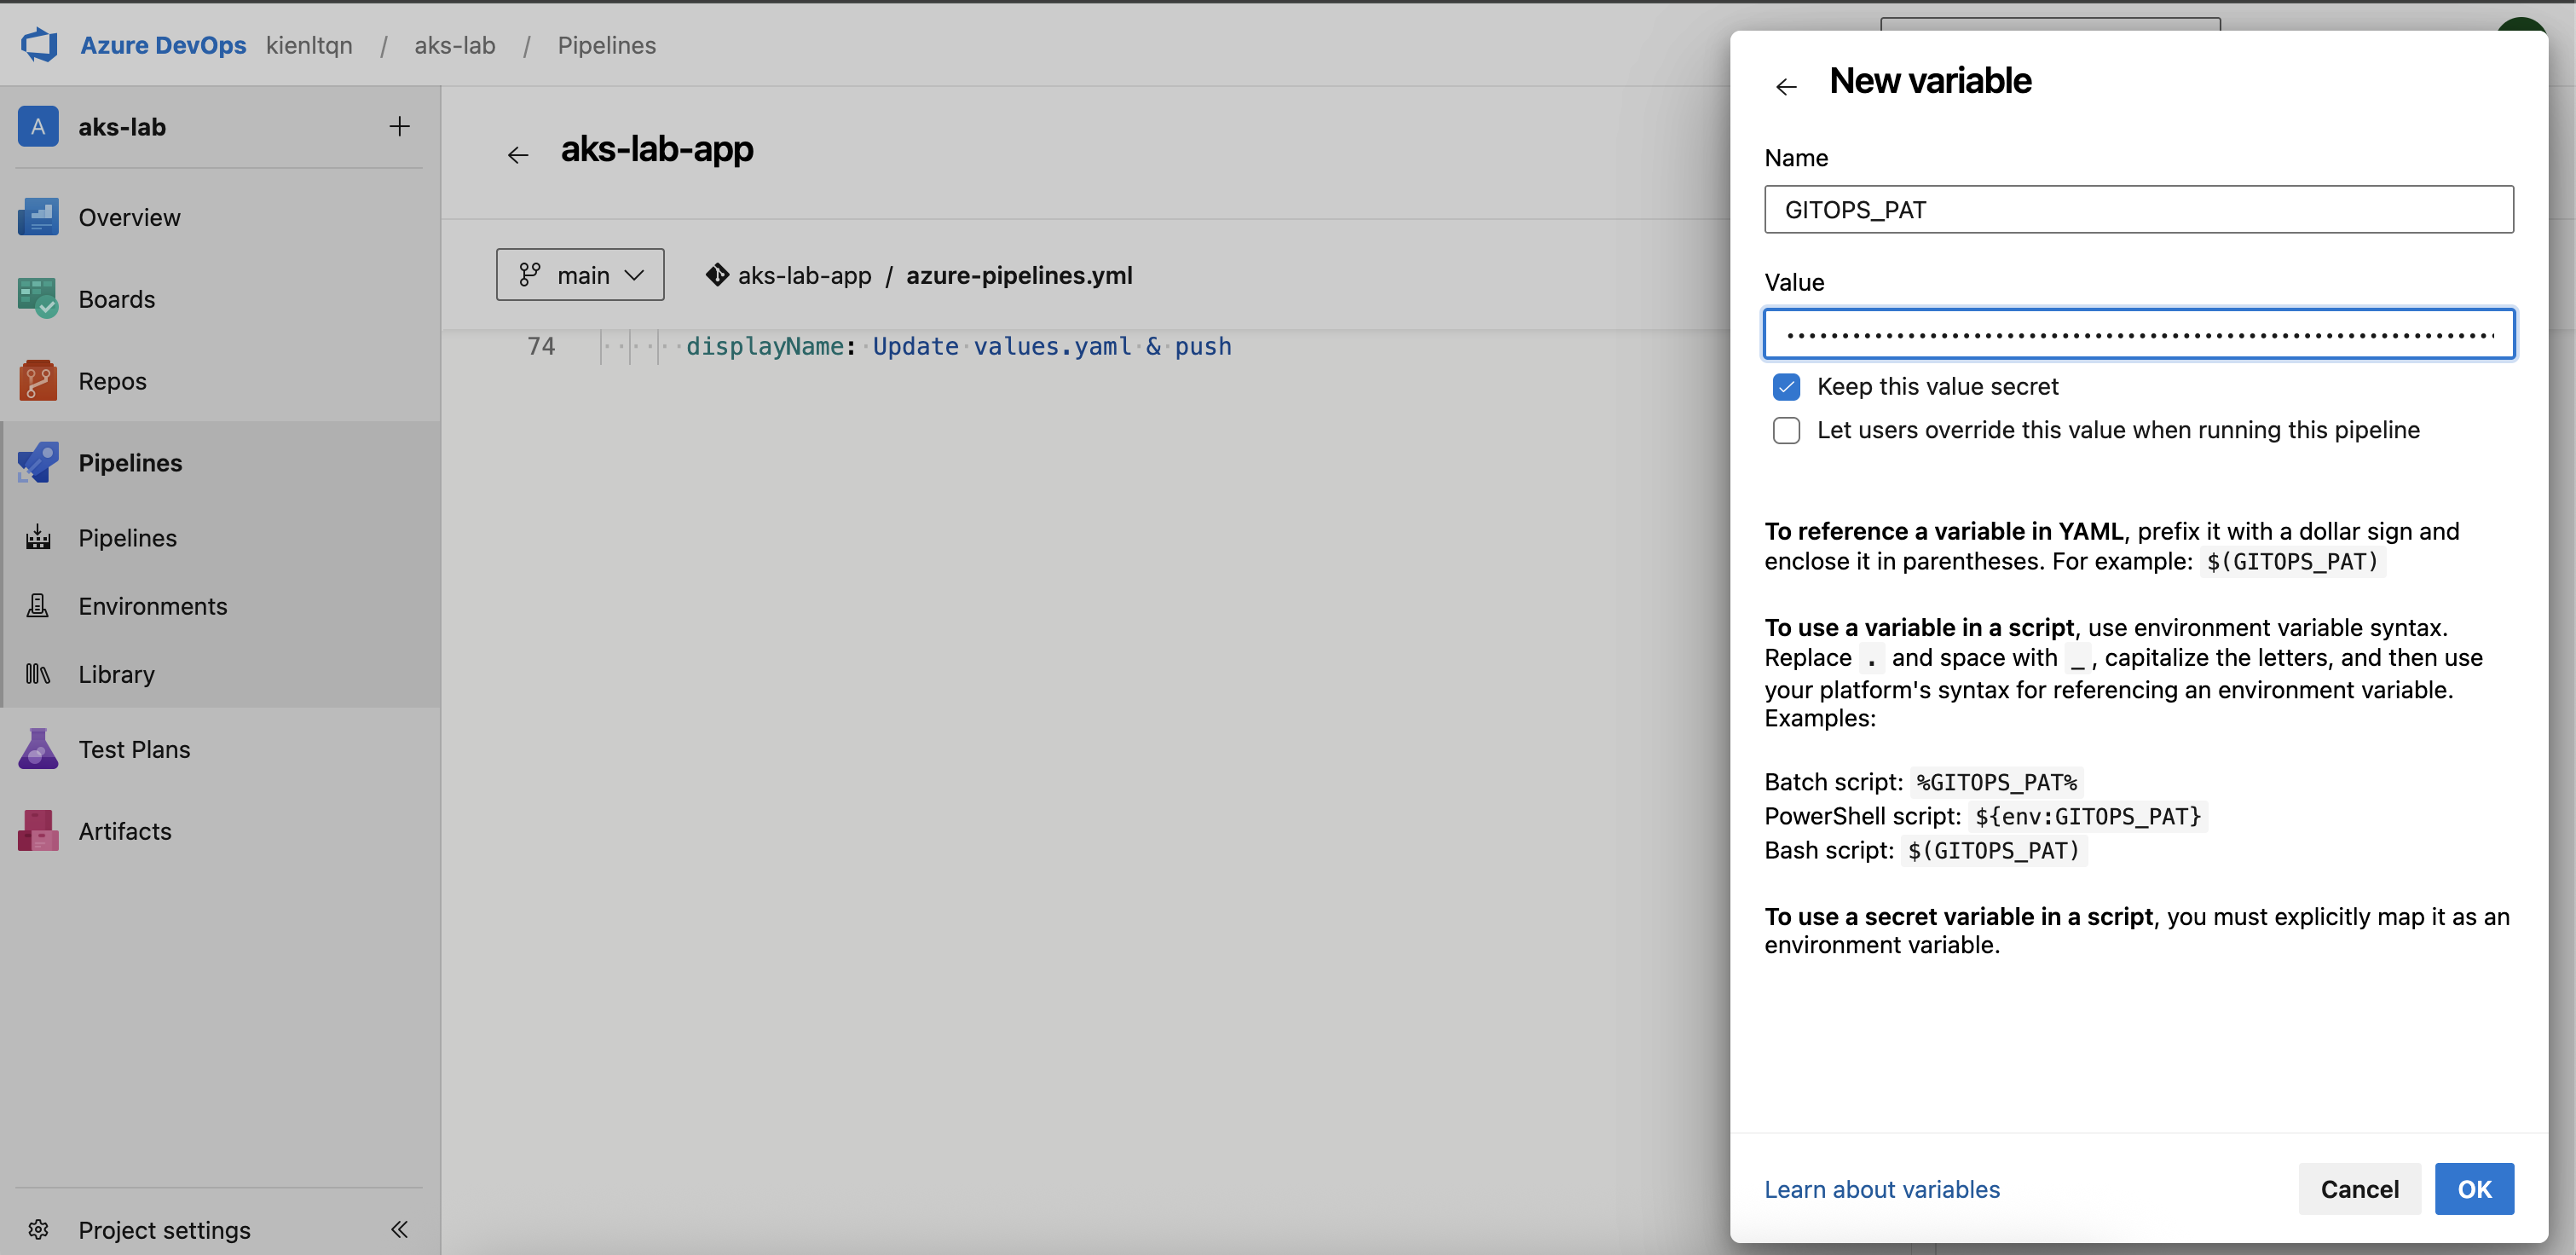Image resolution: width=2576 pixels, height=1255 pixels.
Task: Click line 74 displayName code text
Action: (x=958, y=346)
